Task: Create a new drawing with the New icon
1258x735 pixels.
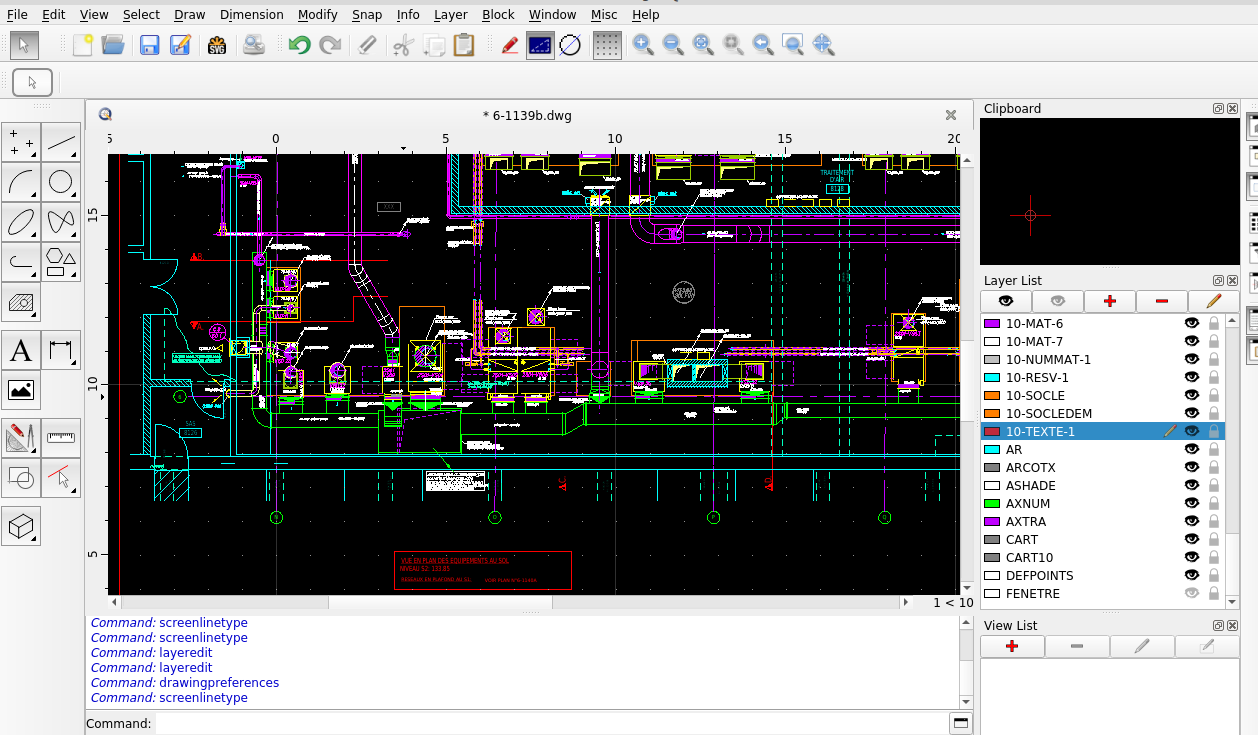Action: 83,45
